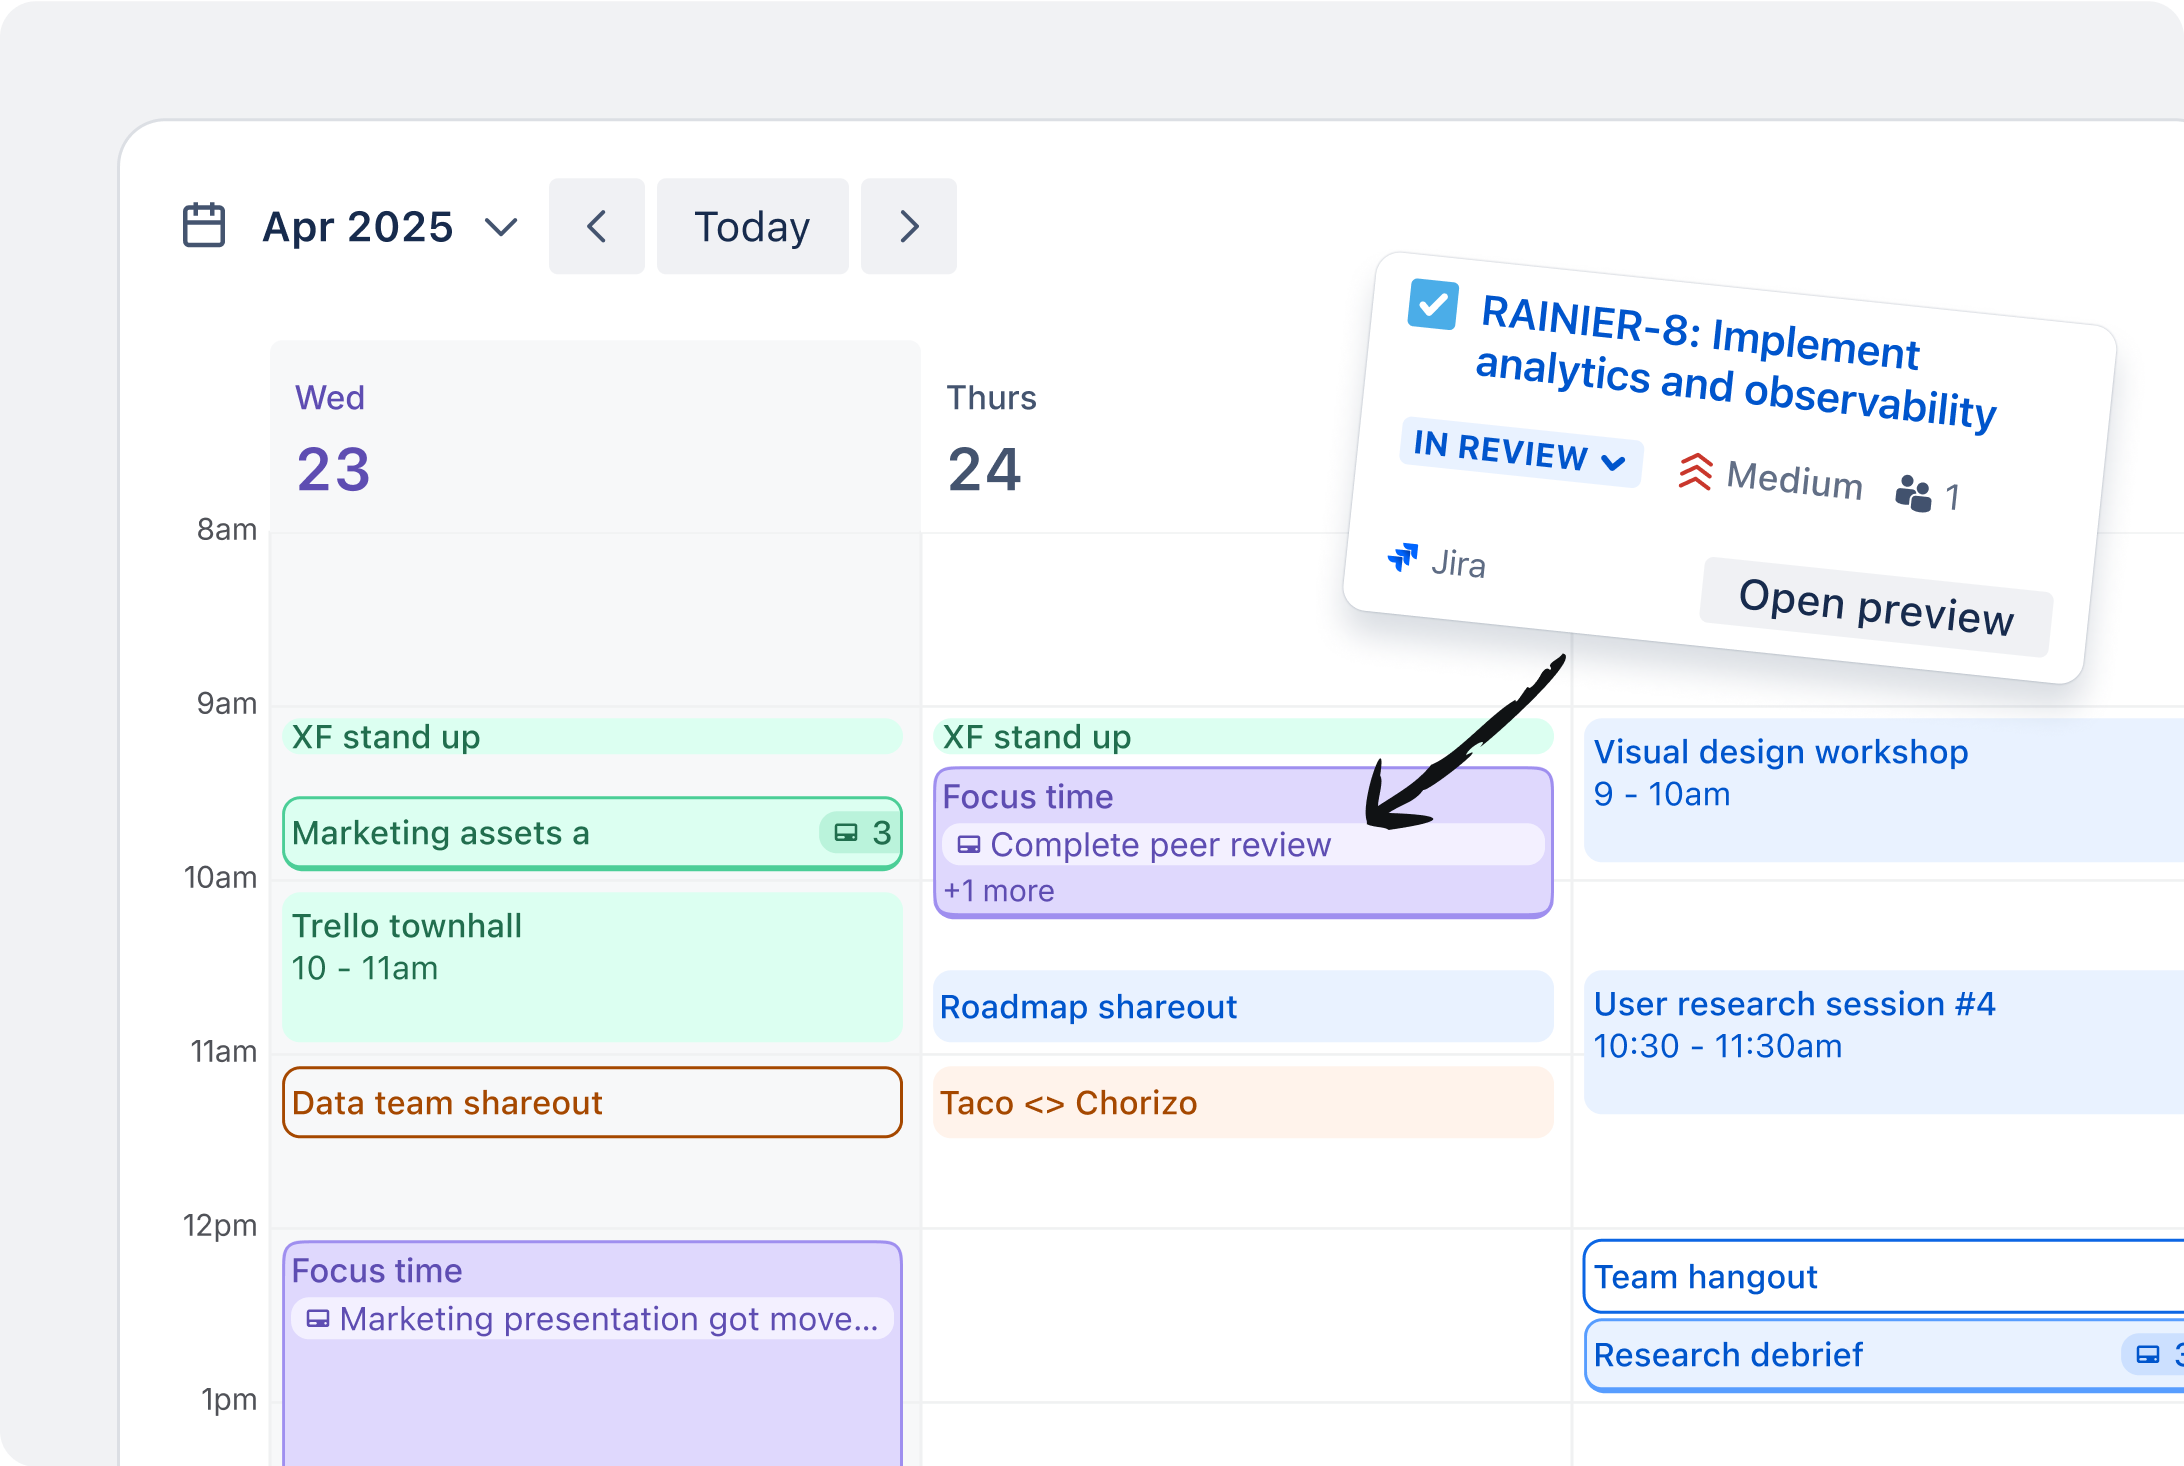
Task: Toggle the RAINIER-8 task checkbox
Action: (1433, 304)
